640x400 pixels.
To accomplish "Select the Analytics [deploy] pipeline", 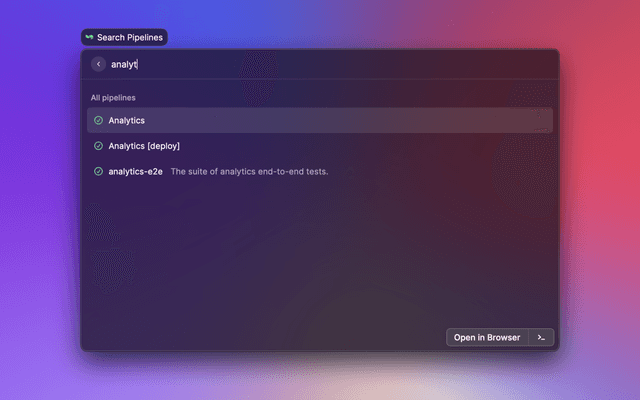I will [320, 146].
